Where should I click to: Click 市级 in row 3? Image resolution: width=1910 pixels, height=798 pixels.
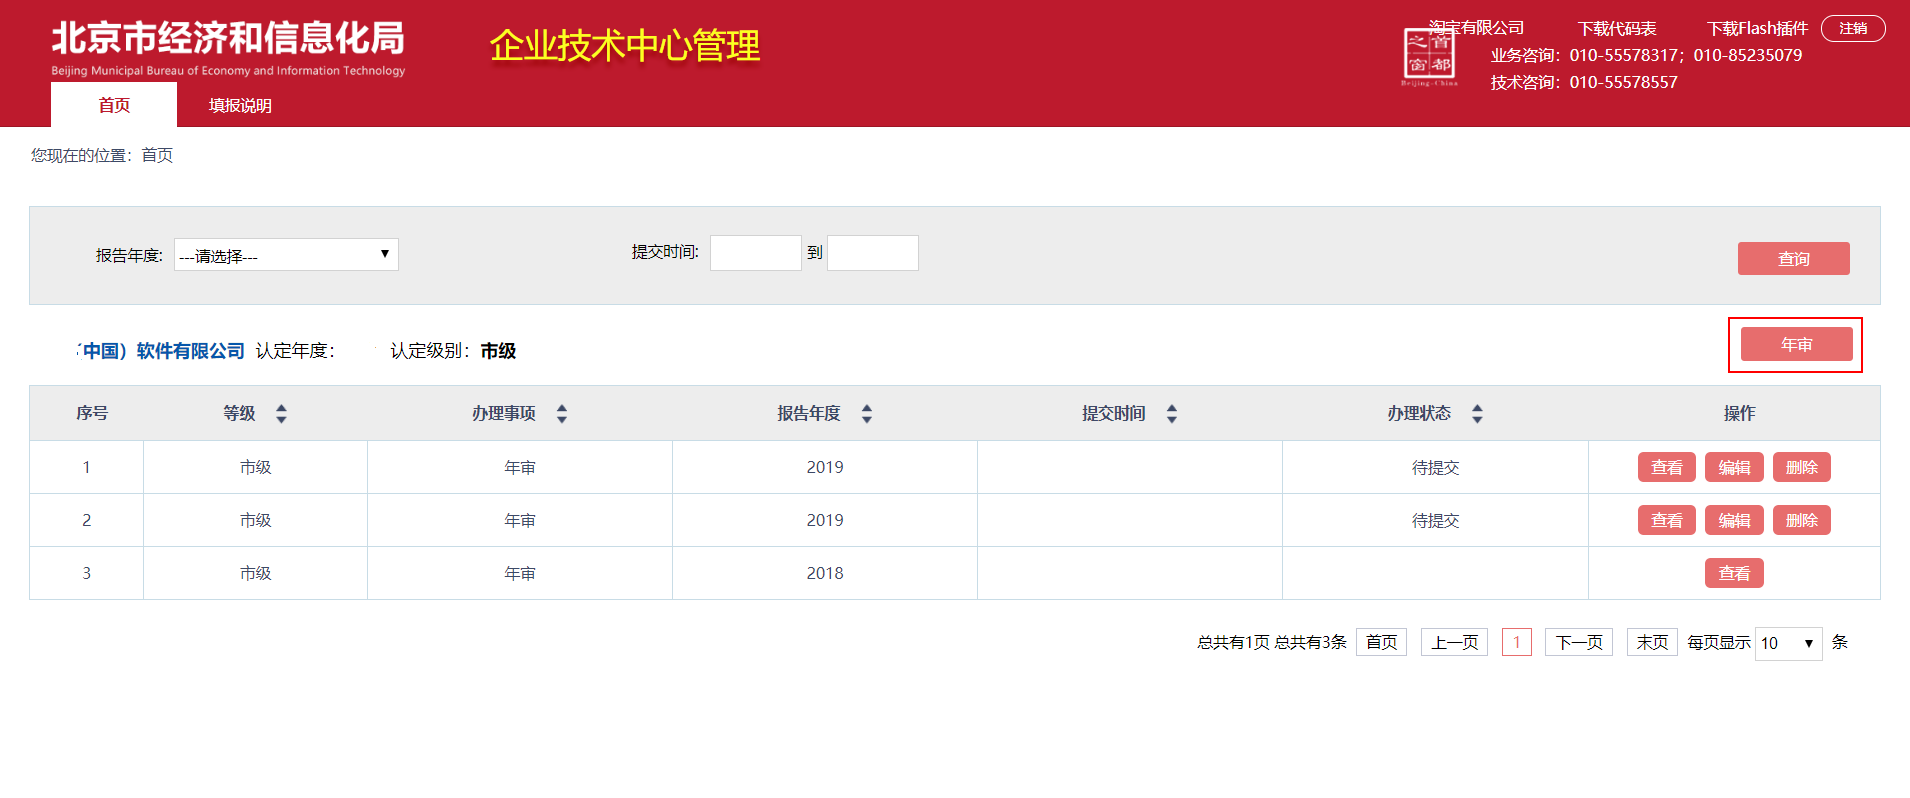pyautogui.click(x=255, y=573)
